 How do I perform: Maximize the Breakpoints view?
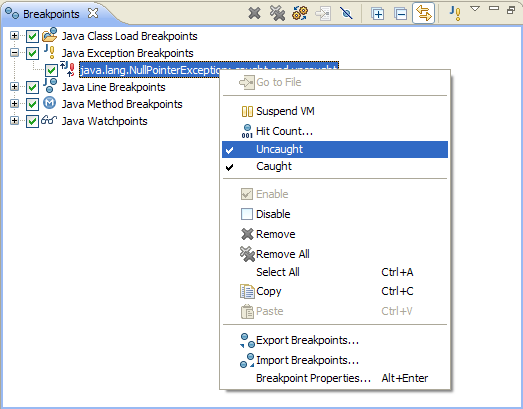coord(511,10)
